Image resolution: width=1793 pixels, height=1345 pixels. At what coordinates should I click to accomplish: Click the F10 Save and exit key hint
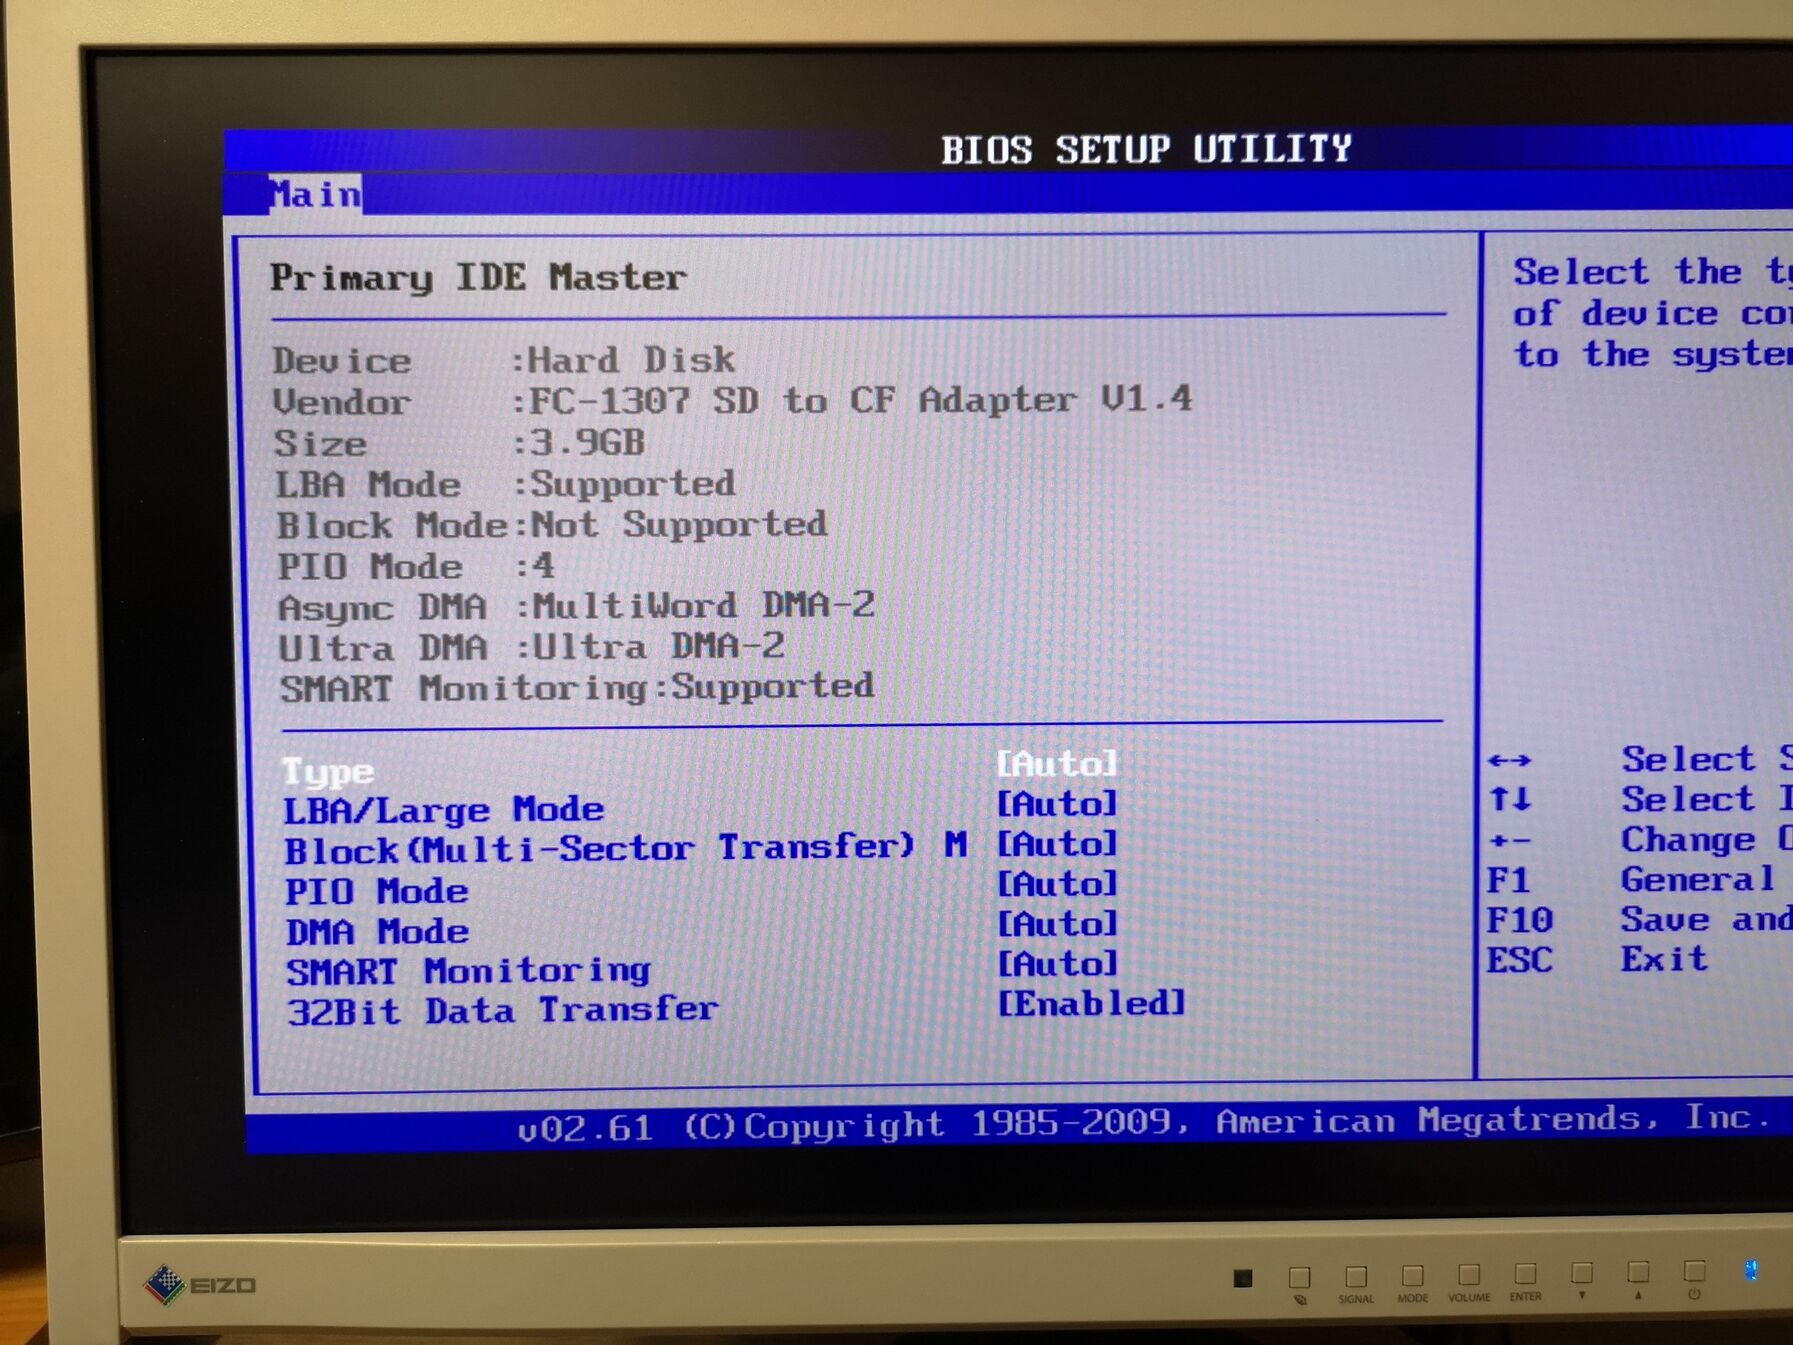(1639, 920)
